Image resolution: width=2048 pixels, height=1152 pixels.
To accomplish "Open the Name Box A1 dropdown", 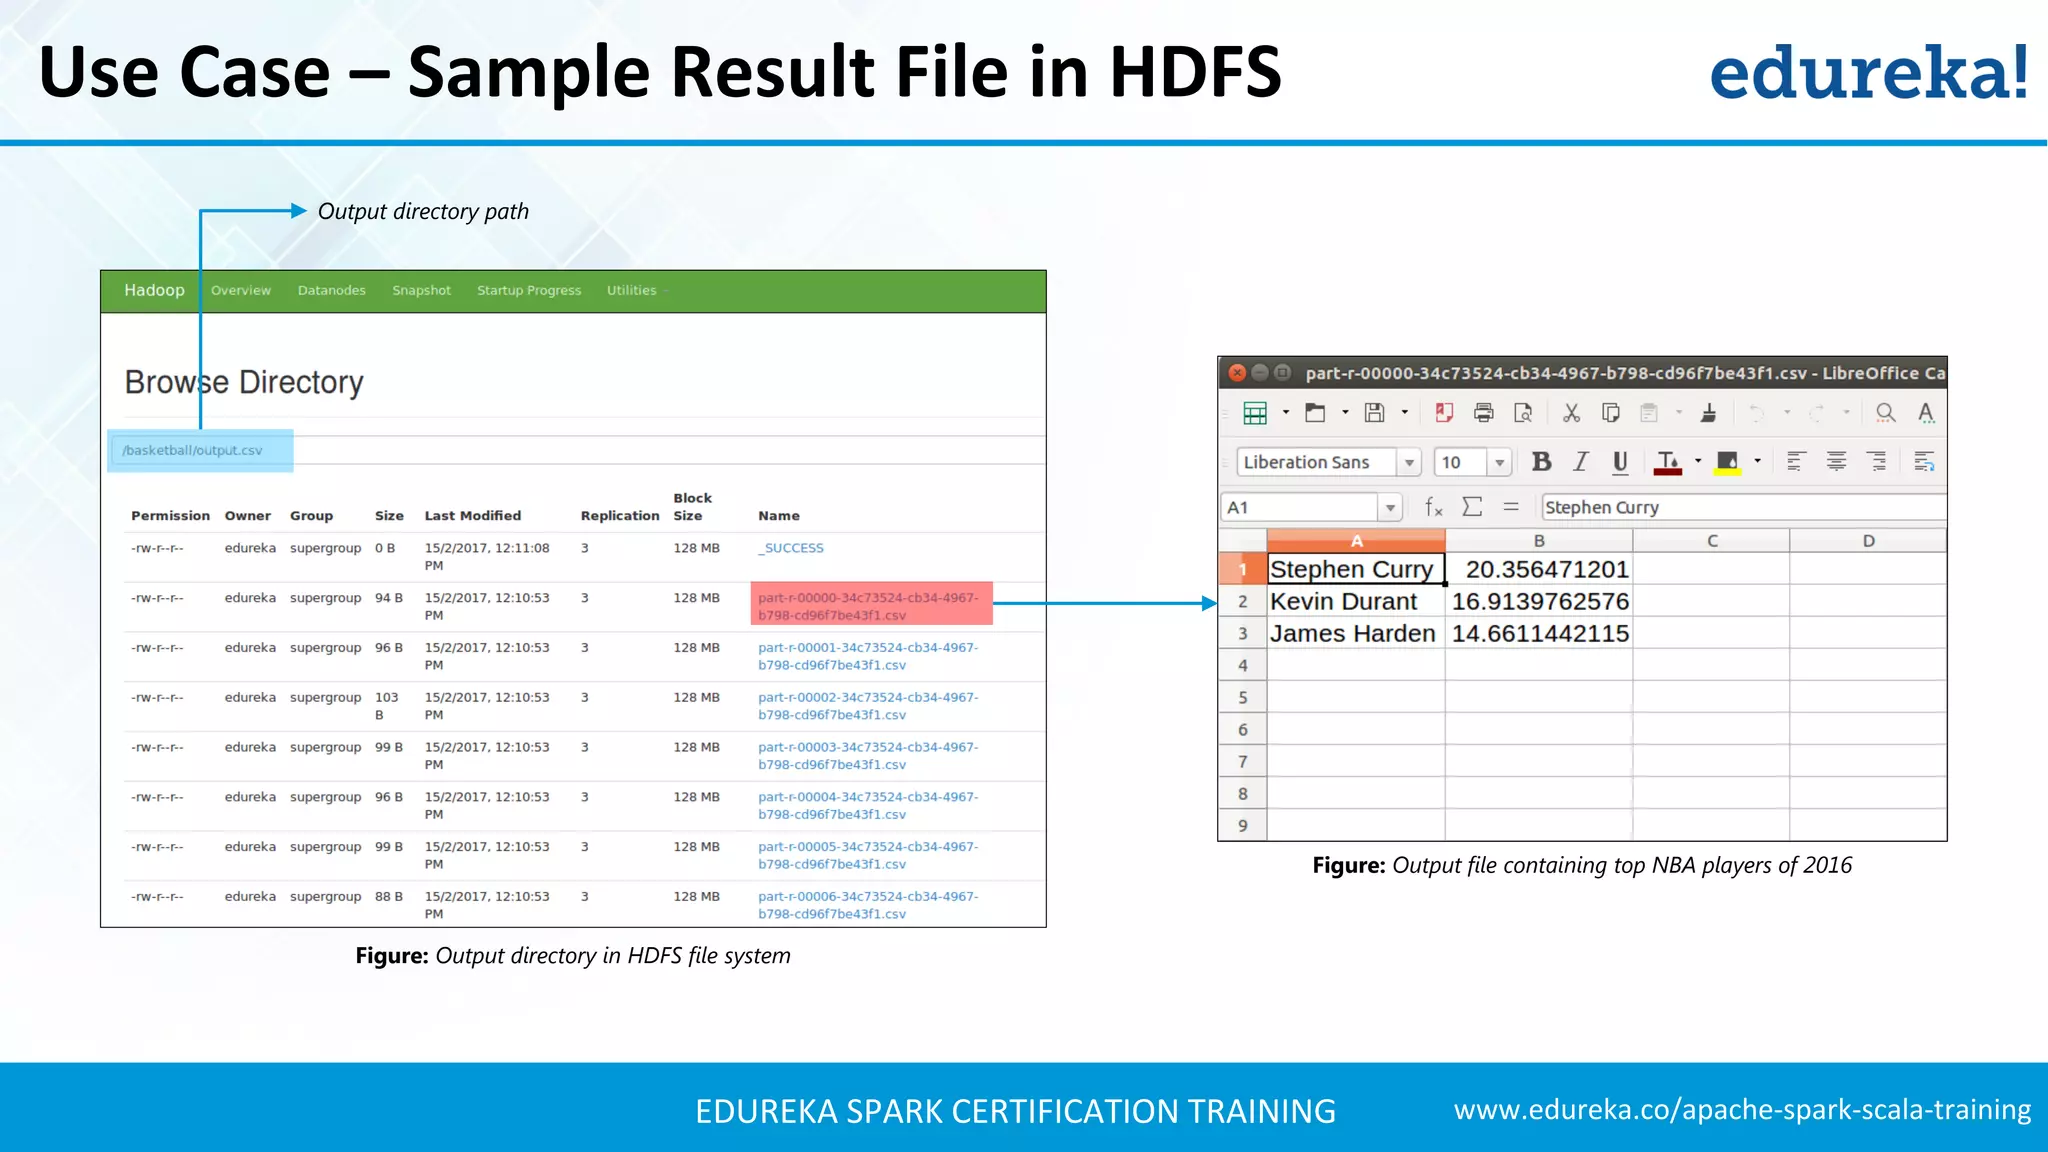I will 1390,508.
